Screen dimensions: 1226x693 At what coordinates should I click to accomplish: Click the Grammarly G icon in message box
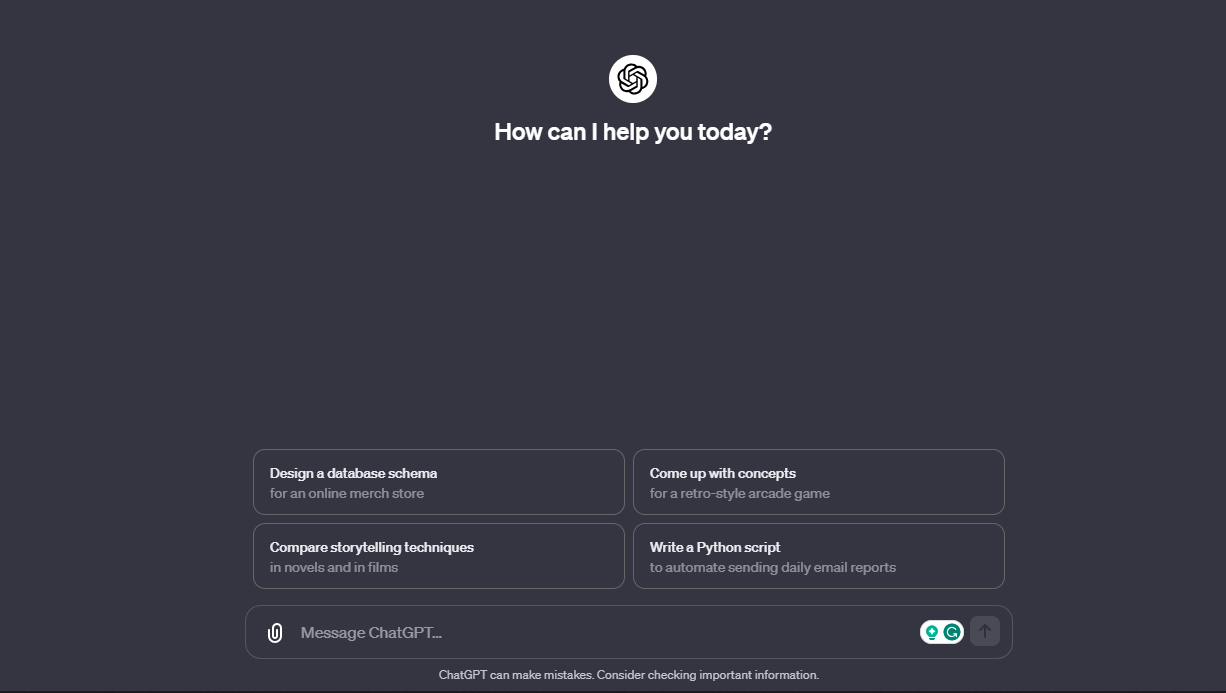(952, 632)
